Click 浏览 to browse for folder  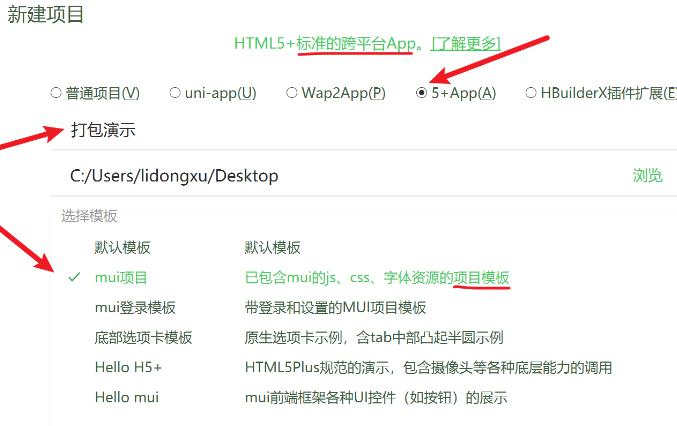647,176
